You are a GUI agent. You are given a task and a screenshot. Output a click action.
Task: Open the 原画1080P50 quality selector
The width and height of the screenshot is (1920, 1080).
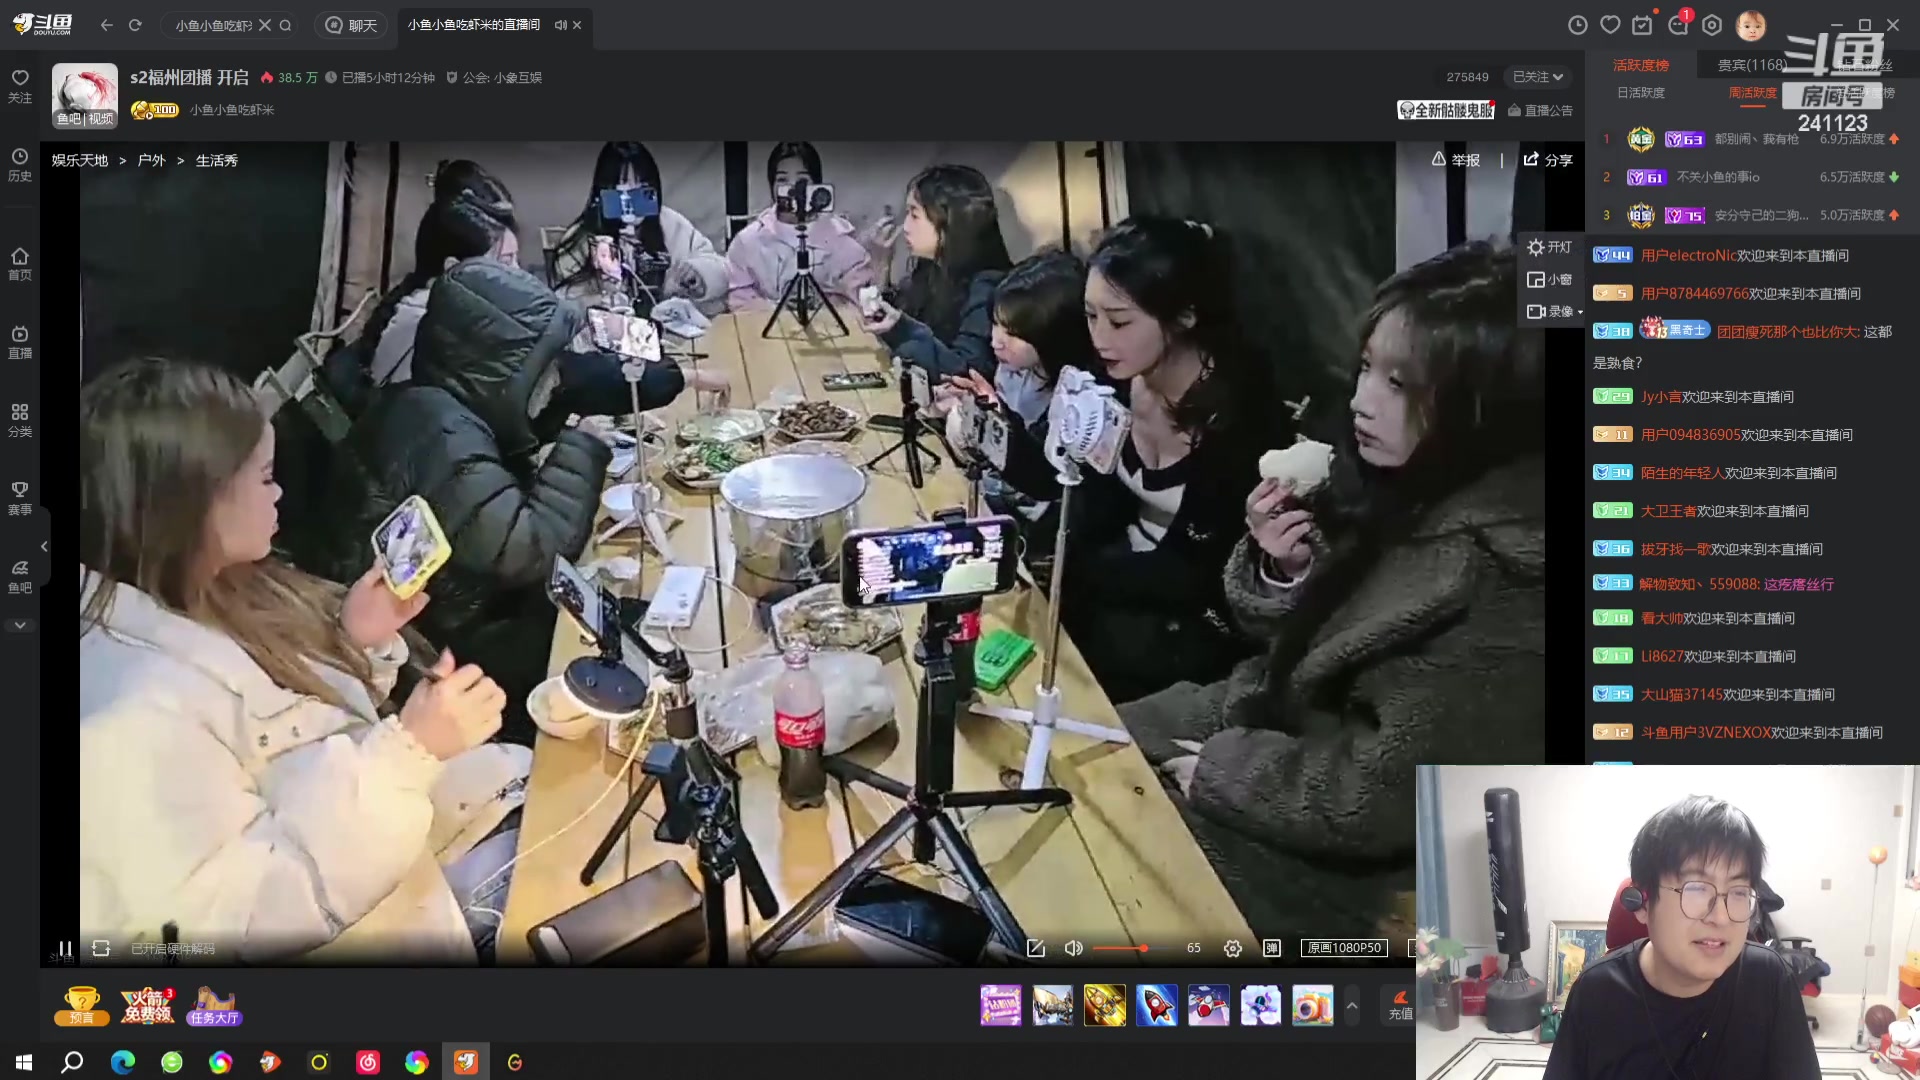click(1343, 948)
